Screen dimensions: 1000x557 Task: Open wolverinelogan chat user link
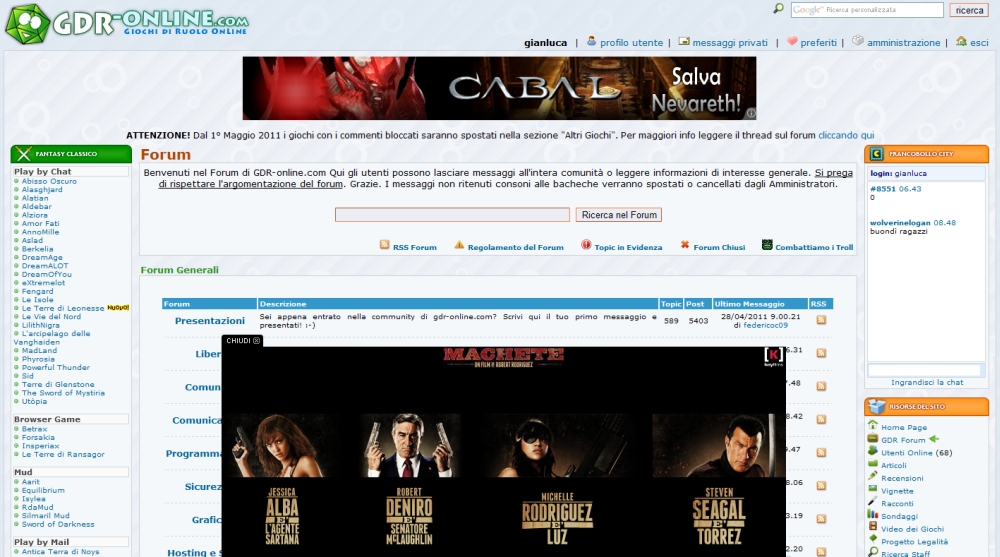tap(900, 223)
